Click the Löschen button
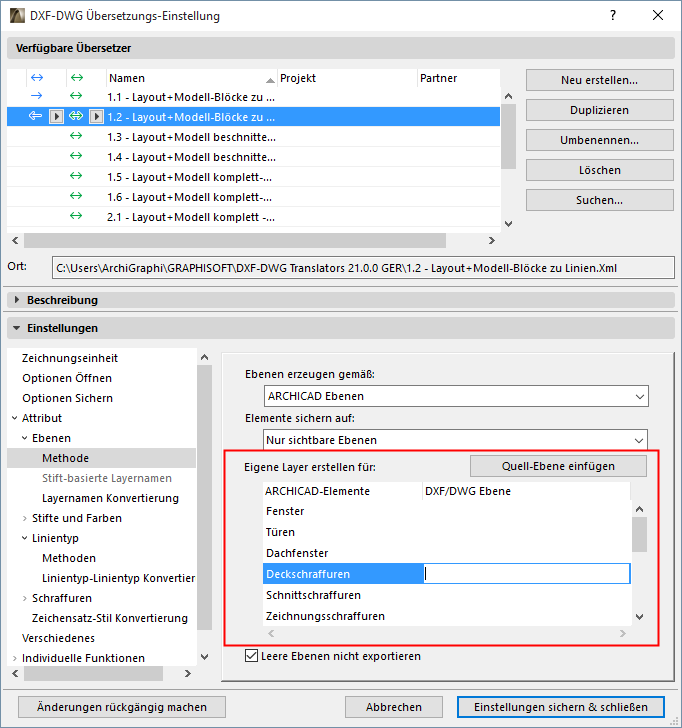 click(599, 170)
